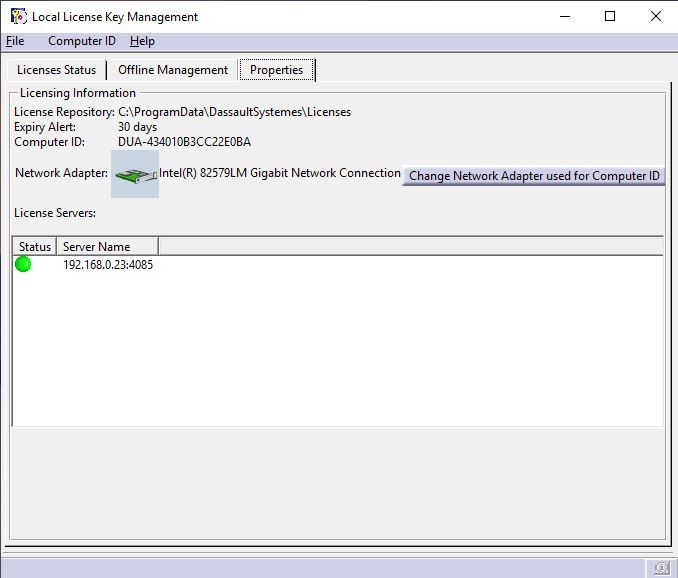Click the Computer ID value DUA-434010B3CC22E0BA
The height and width of the screenshot is (578, 678).
click(x=184, y=142)
